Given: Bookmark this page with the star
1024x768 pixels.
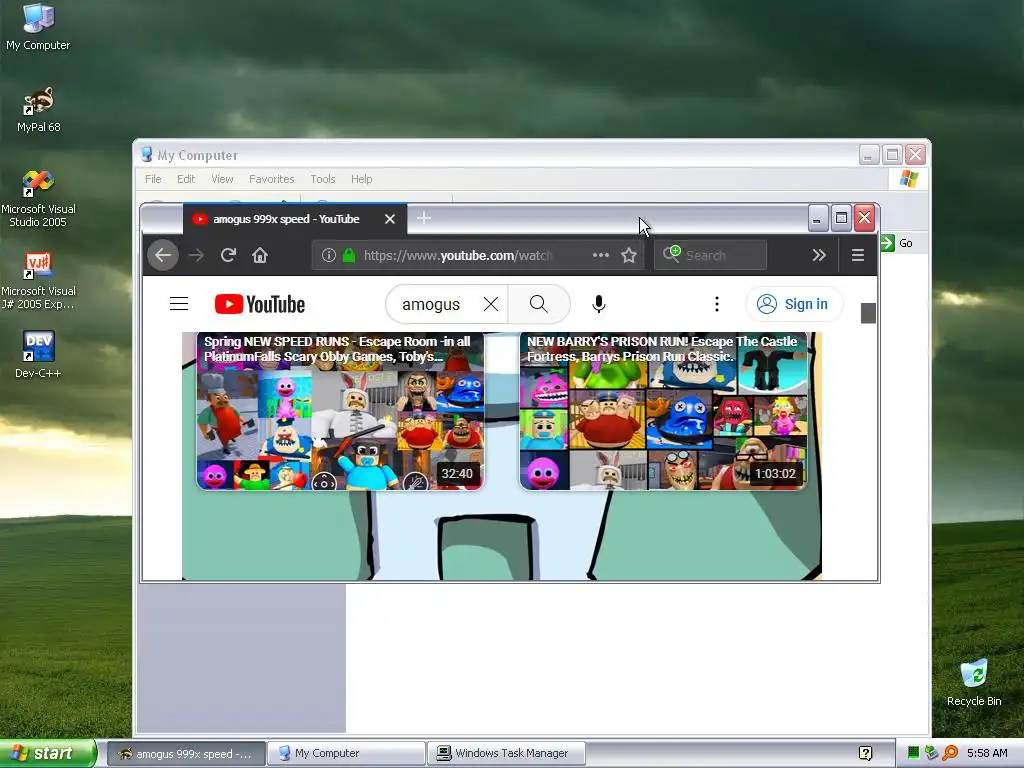Looking at the screenshot, I should tap(629, 255).
